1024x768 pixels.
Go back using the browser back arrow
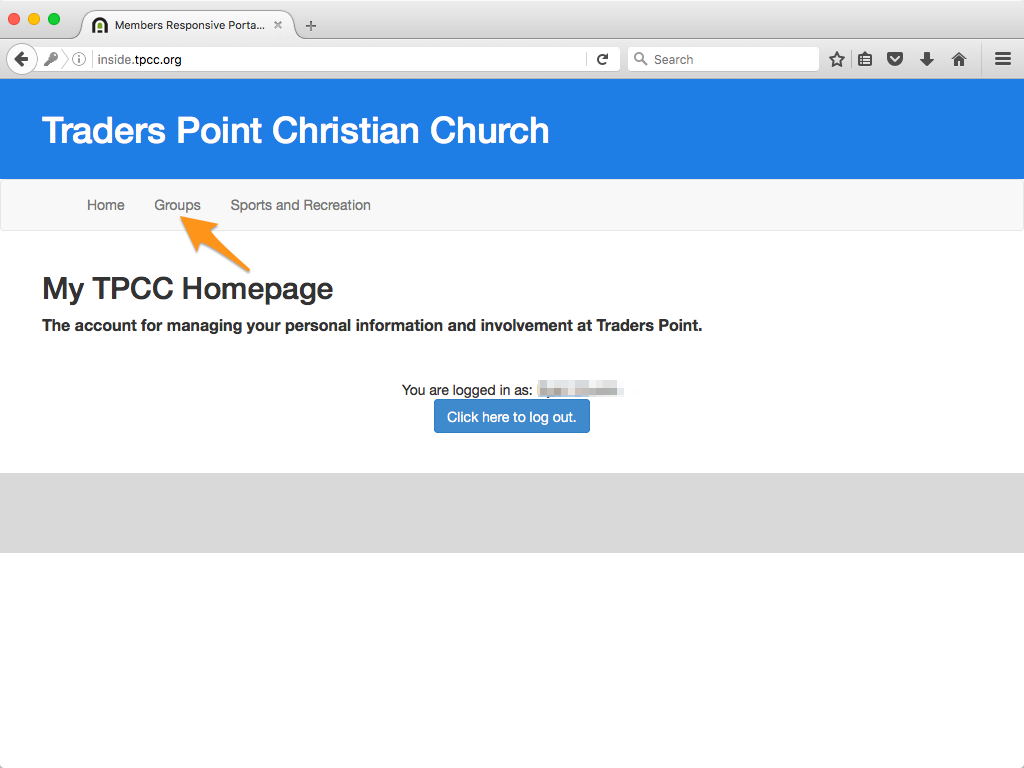pyautogui.click(x=22, y=59)
